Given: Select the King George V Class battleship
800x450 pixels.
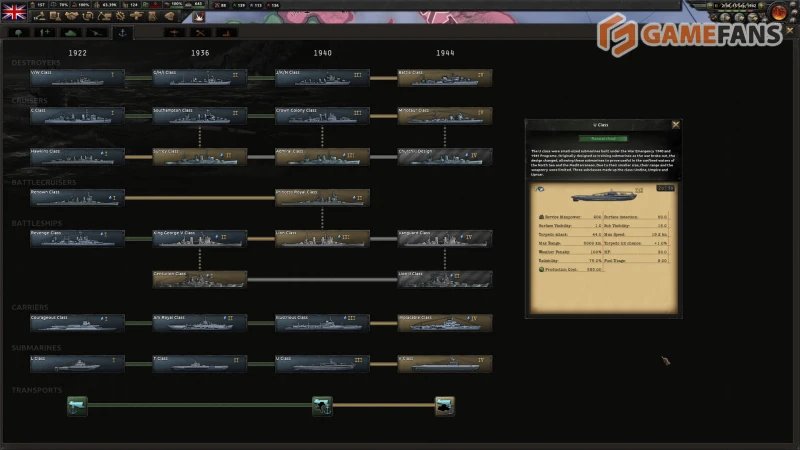Looking at the screenshot, I should [199, 237].
